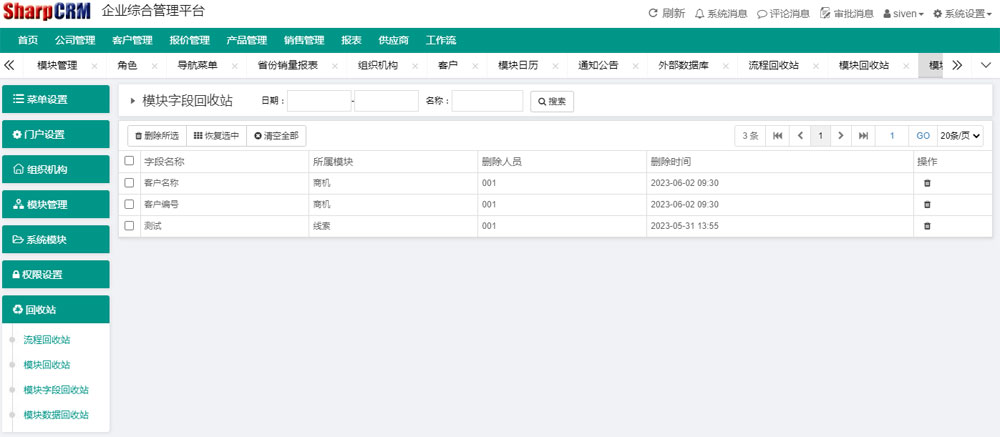
Task: Toggle the select-all header checkbox
Action: click(x=129, y=161)
